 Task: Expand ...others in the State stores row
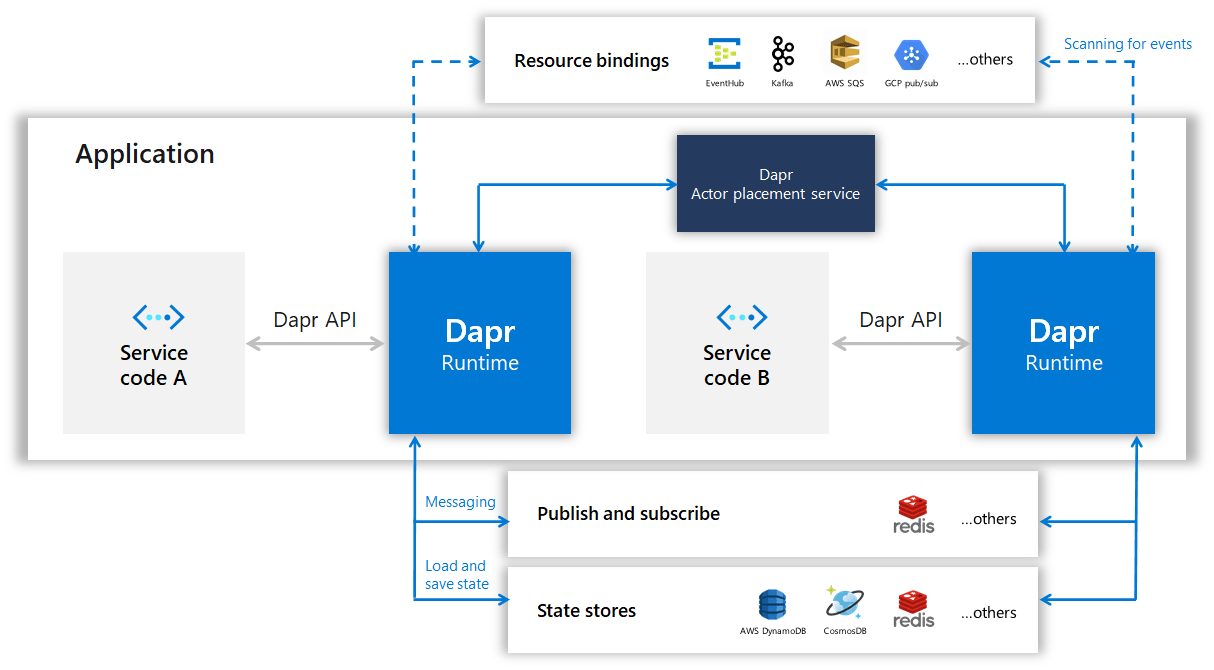tap(988, 611)
